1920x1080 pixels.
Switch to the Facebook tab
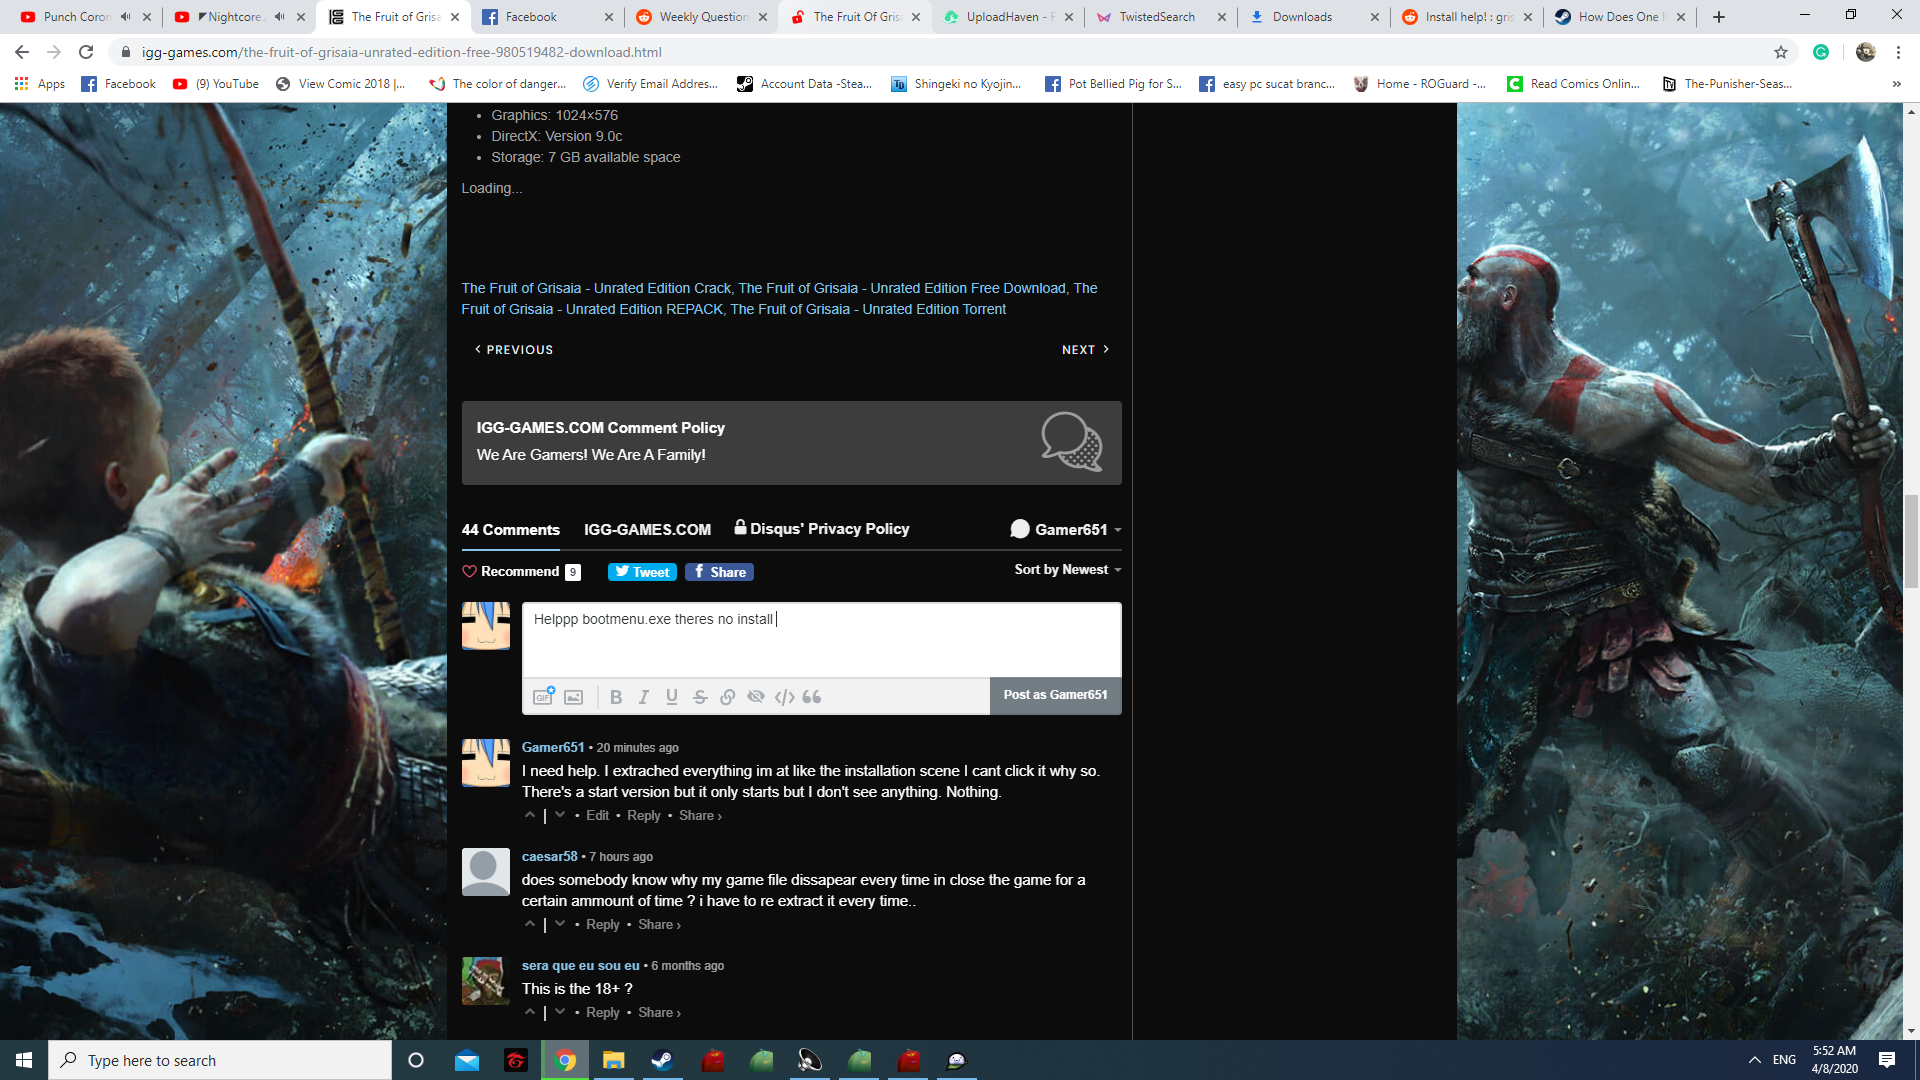(546, 17)
